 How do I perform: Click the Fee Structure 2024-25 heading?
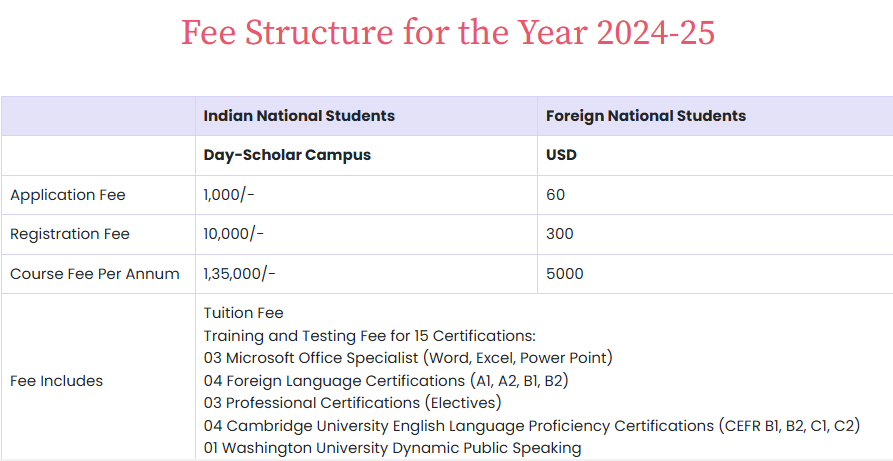[x=448, y=33]
